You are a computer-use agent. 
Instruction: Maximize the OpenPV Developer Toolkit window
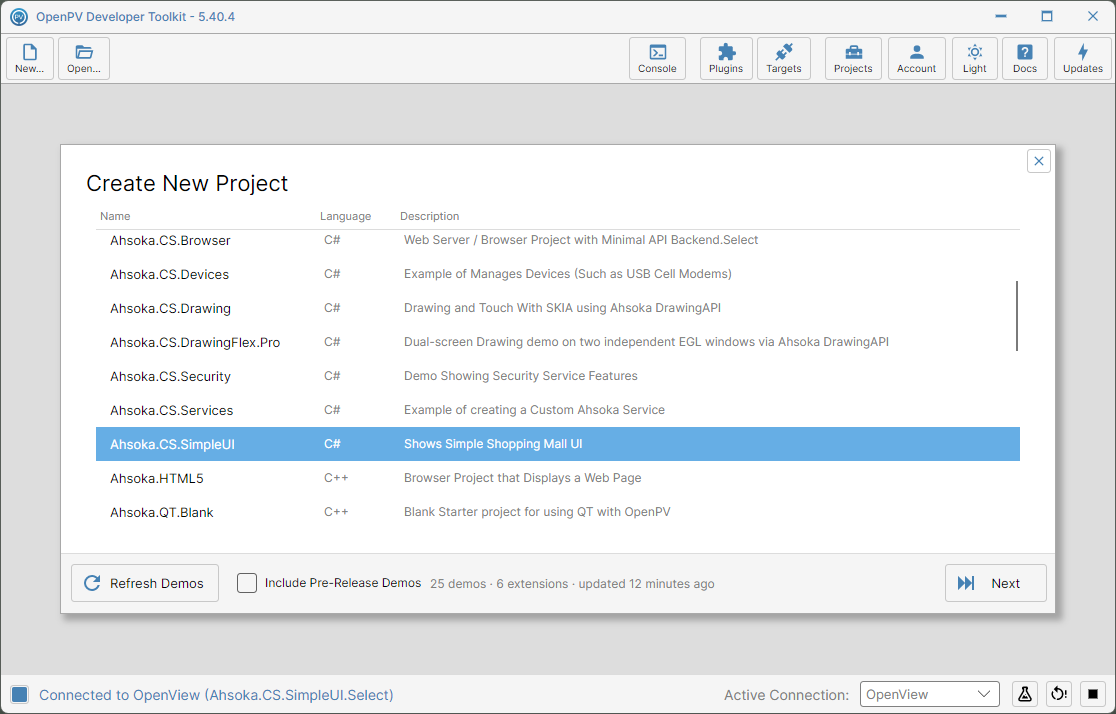(x=1046, y=16)
